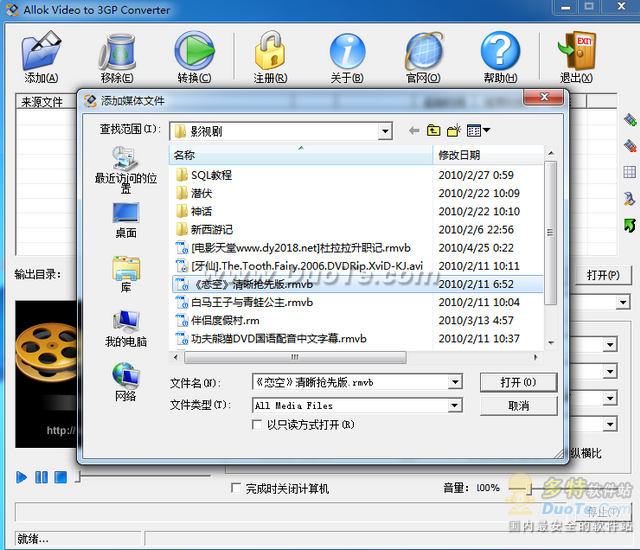The width and height of the screenshot is (640, 550).
Task: Click the 打开(P) output folder button
Action: tap(603, 275)
